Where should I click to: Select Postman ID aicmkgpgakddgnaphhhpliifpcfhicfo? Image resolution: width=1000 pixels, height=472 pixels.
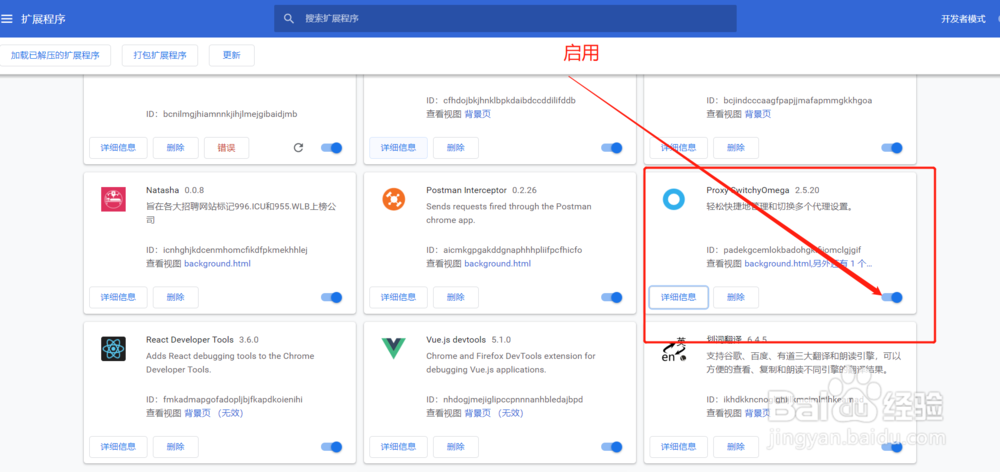(x=513, y=249)
